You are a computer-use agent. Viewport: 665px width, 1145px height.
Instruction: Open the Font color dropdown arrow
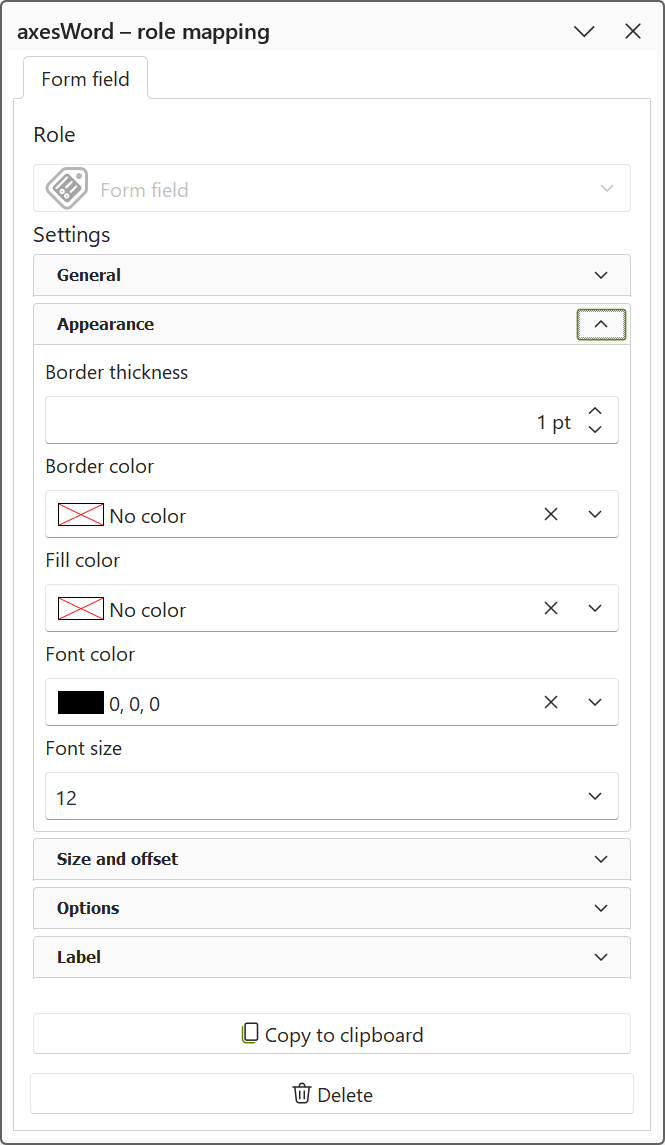coord(595,702)
